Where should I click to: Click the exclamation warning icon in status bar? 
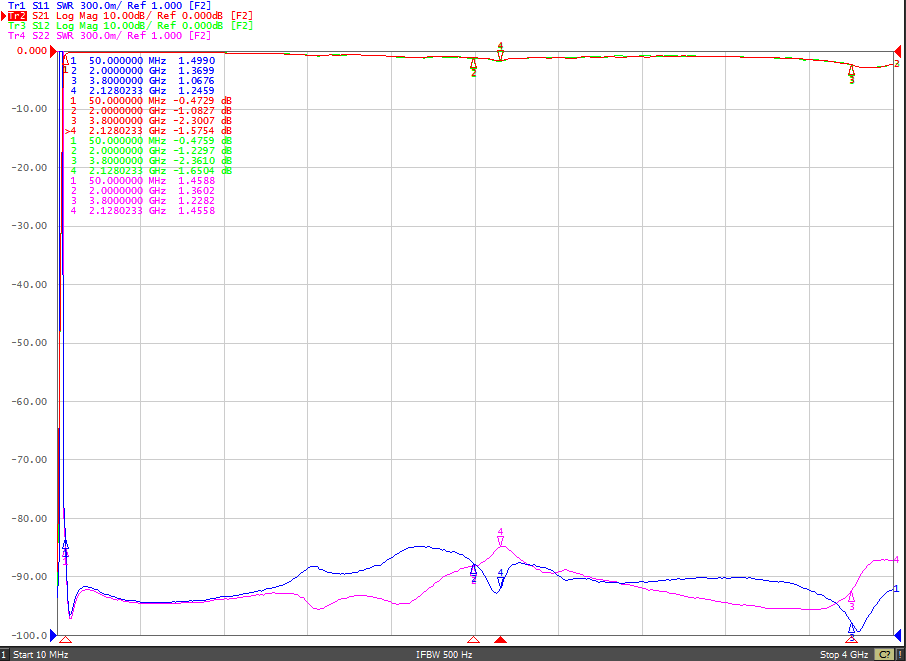click(x=899, y=655)
